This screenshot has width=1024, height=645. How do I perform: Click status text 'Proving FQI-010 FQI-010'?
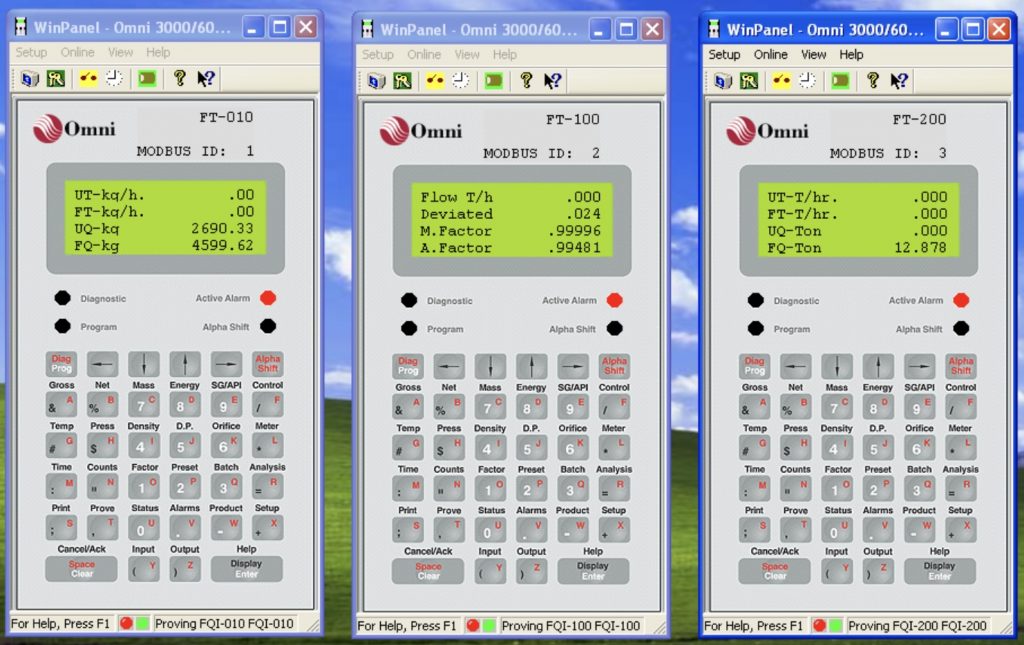click(x=224, y=623)
